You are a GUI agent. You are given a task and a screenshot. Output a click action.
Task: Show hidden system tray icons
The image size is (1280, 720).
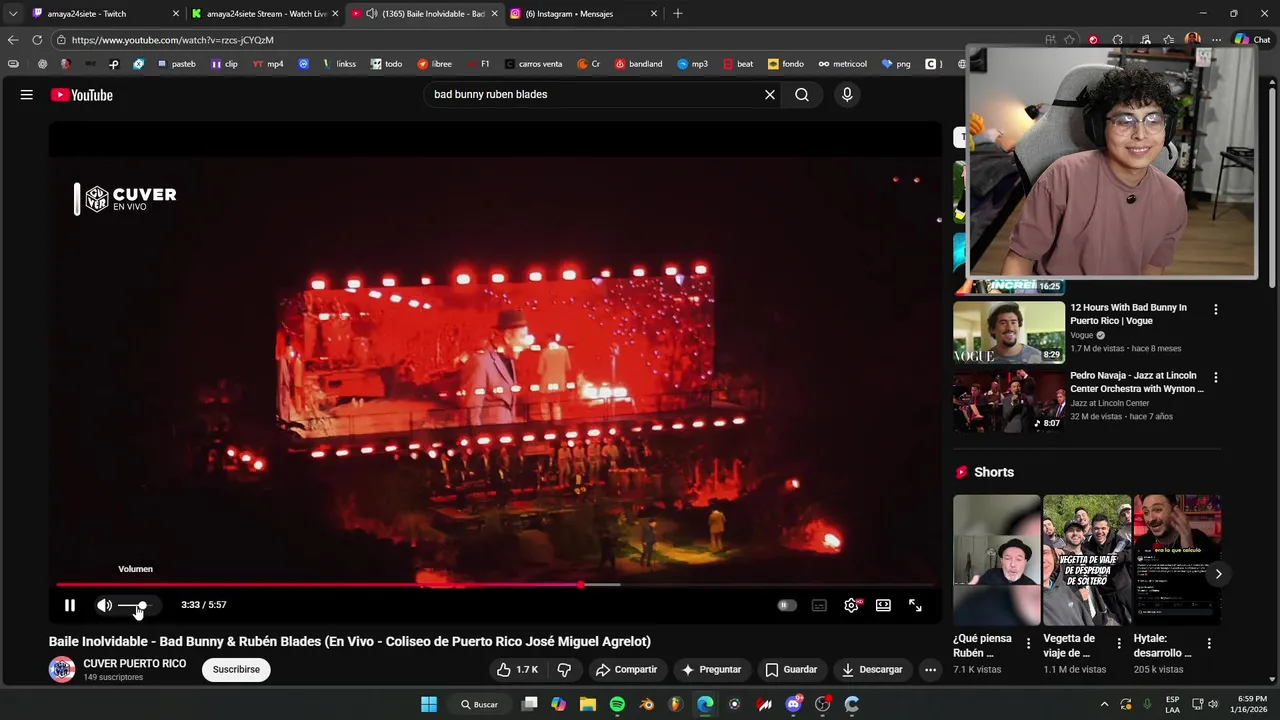click(1104, 704)
